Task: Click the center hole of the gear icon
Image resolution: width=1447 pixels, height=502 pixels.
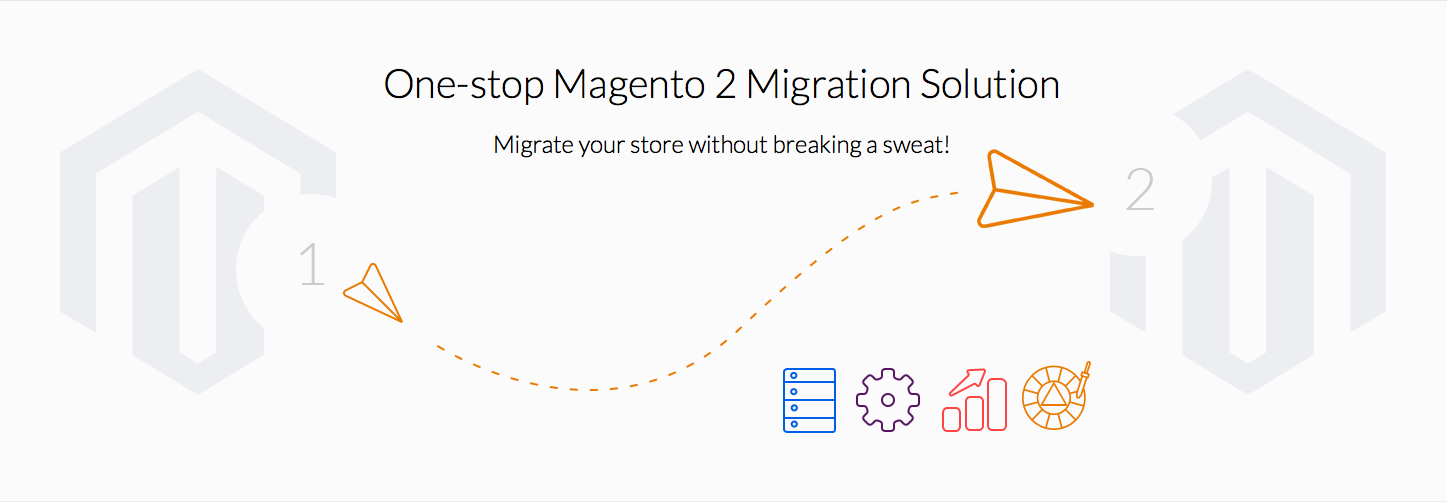Action: coord(888,400)
